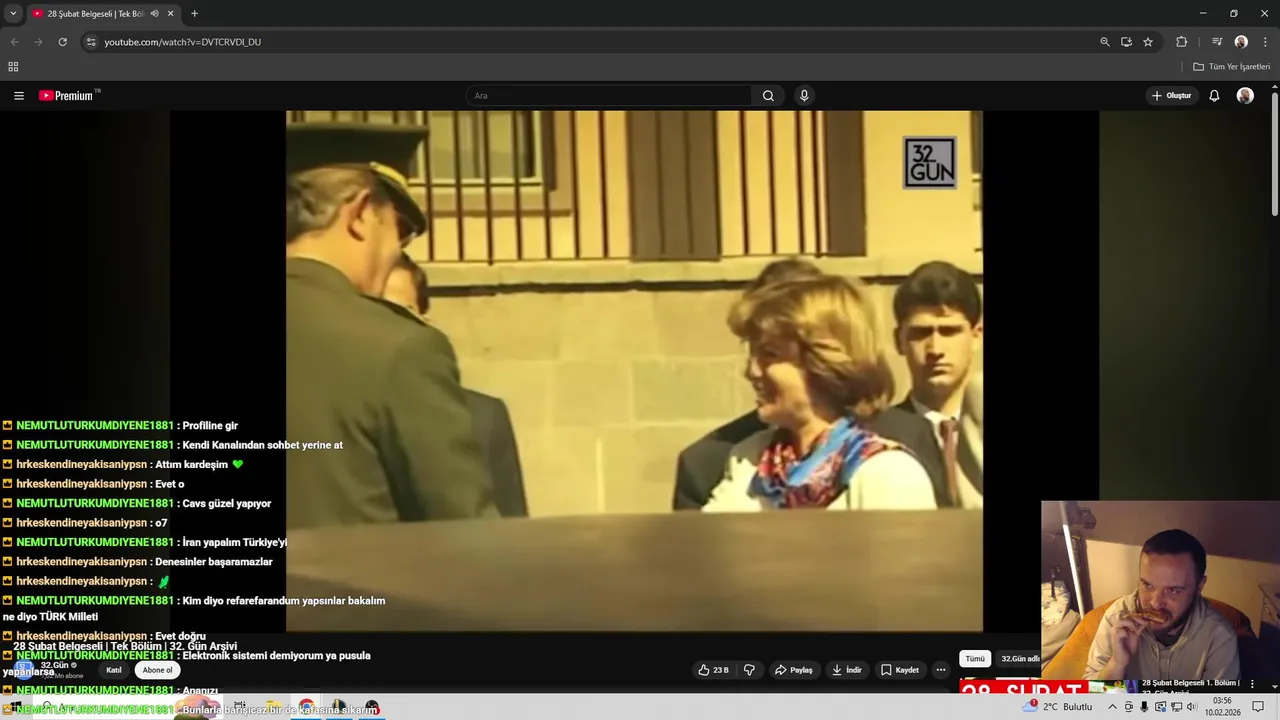
Task: Start a voice search with the microphone
Action: click(804, 96)
